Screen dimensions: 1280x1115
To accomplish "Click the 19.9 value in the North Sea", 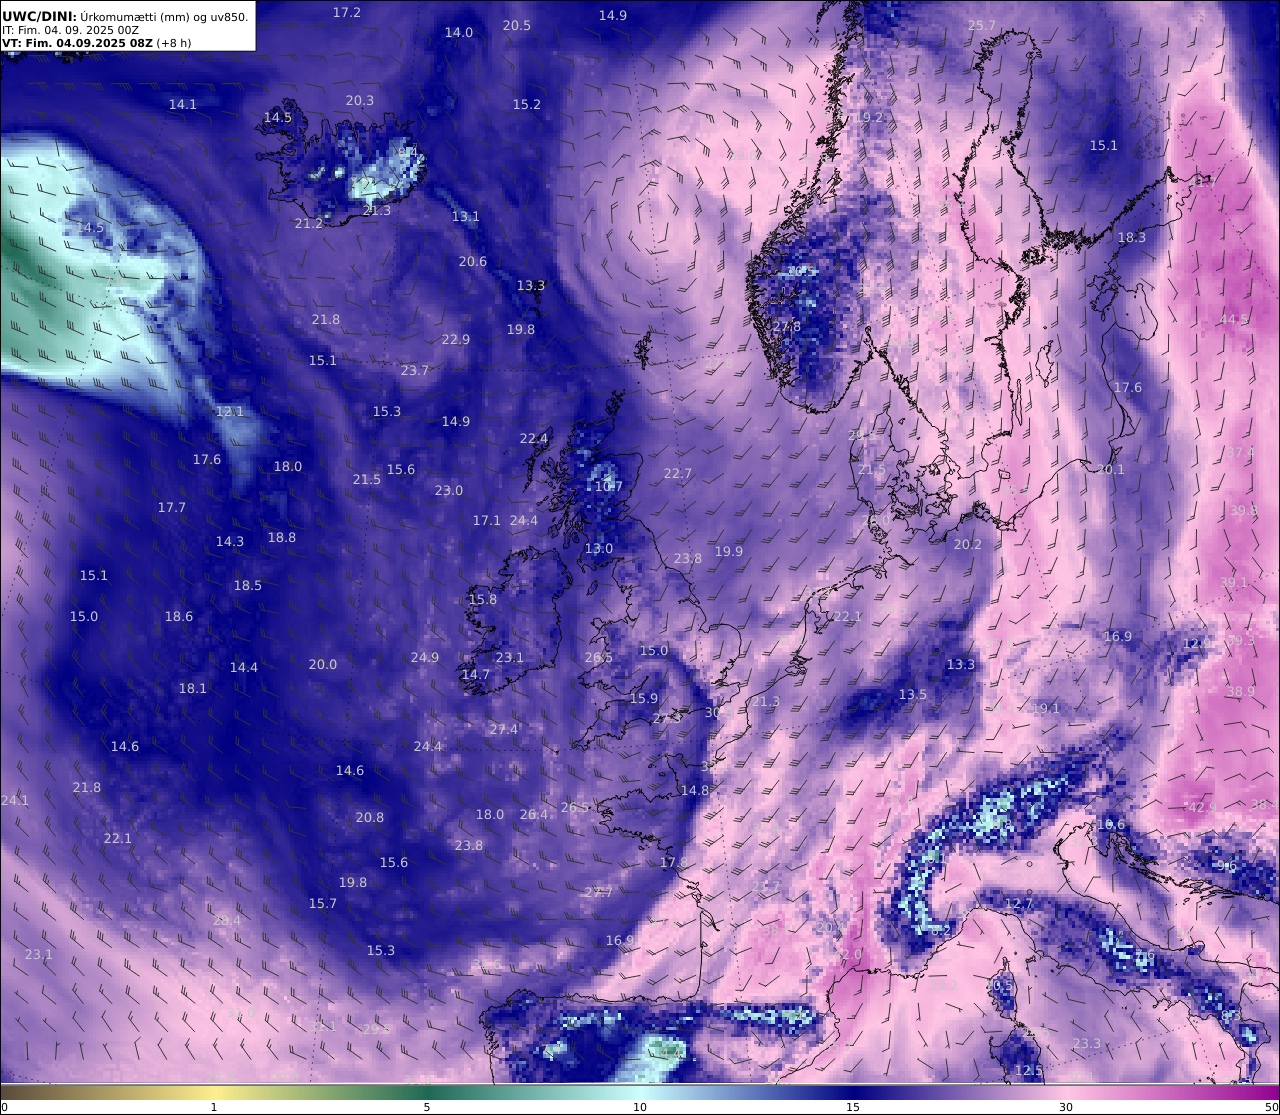I will 729,552.
